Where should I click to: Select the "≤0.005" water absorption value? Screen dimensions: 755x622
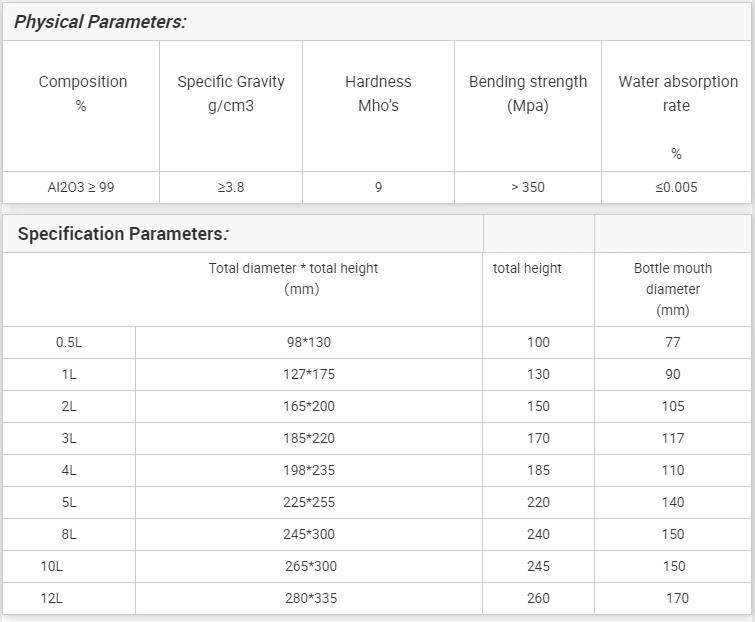click(x=677, y=187)
